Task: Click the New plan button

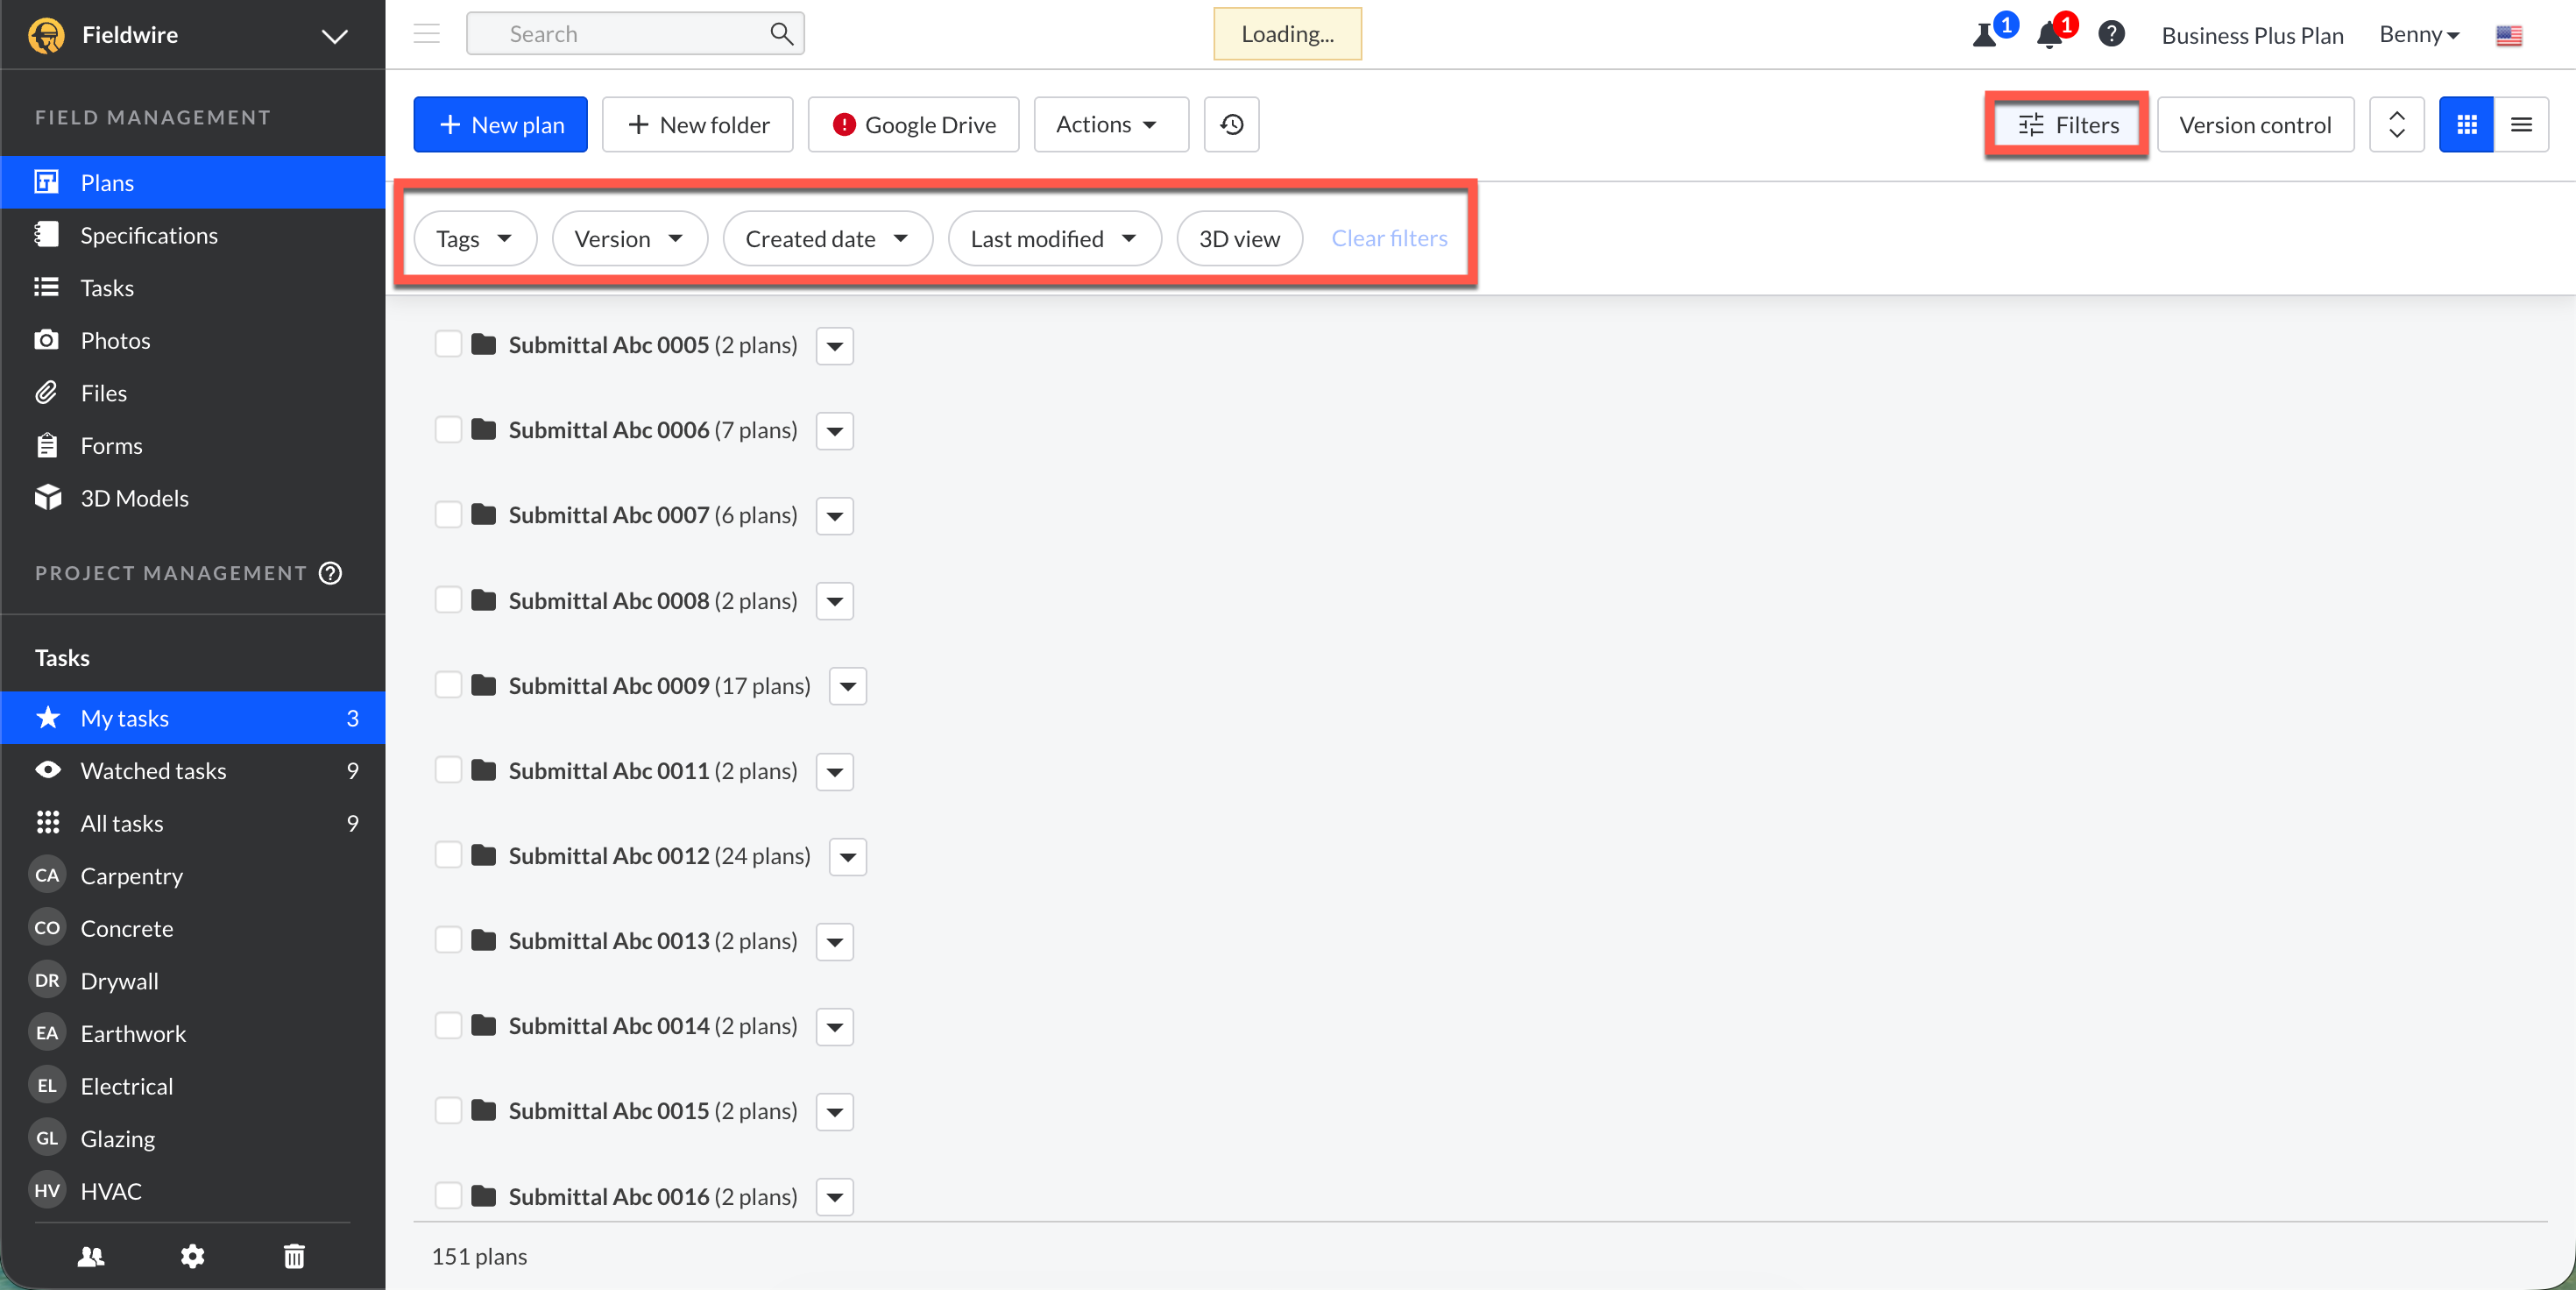Action: pyautogui.click(x=500, y=125)
